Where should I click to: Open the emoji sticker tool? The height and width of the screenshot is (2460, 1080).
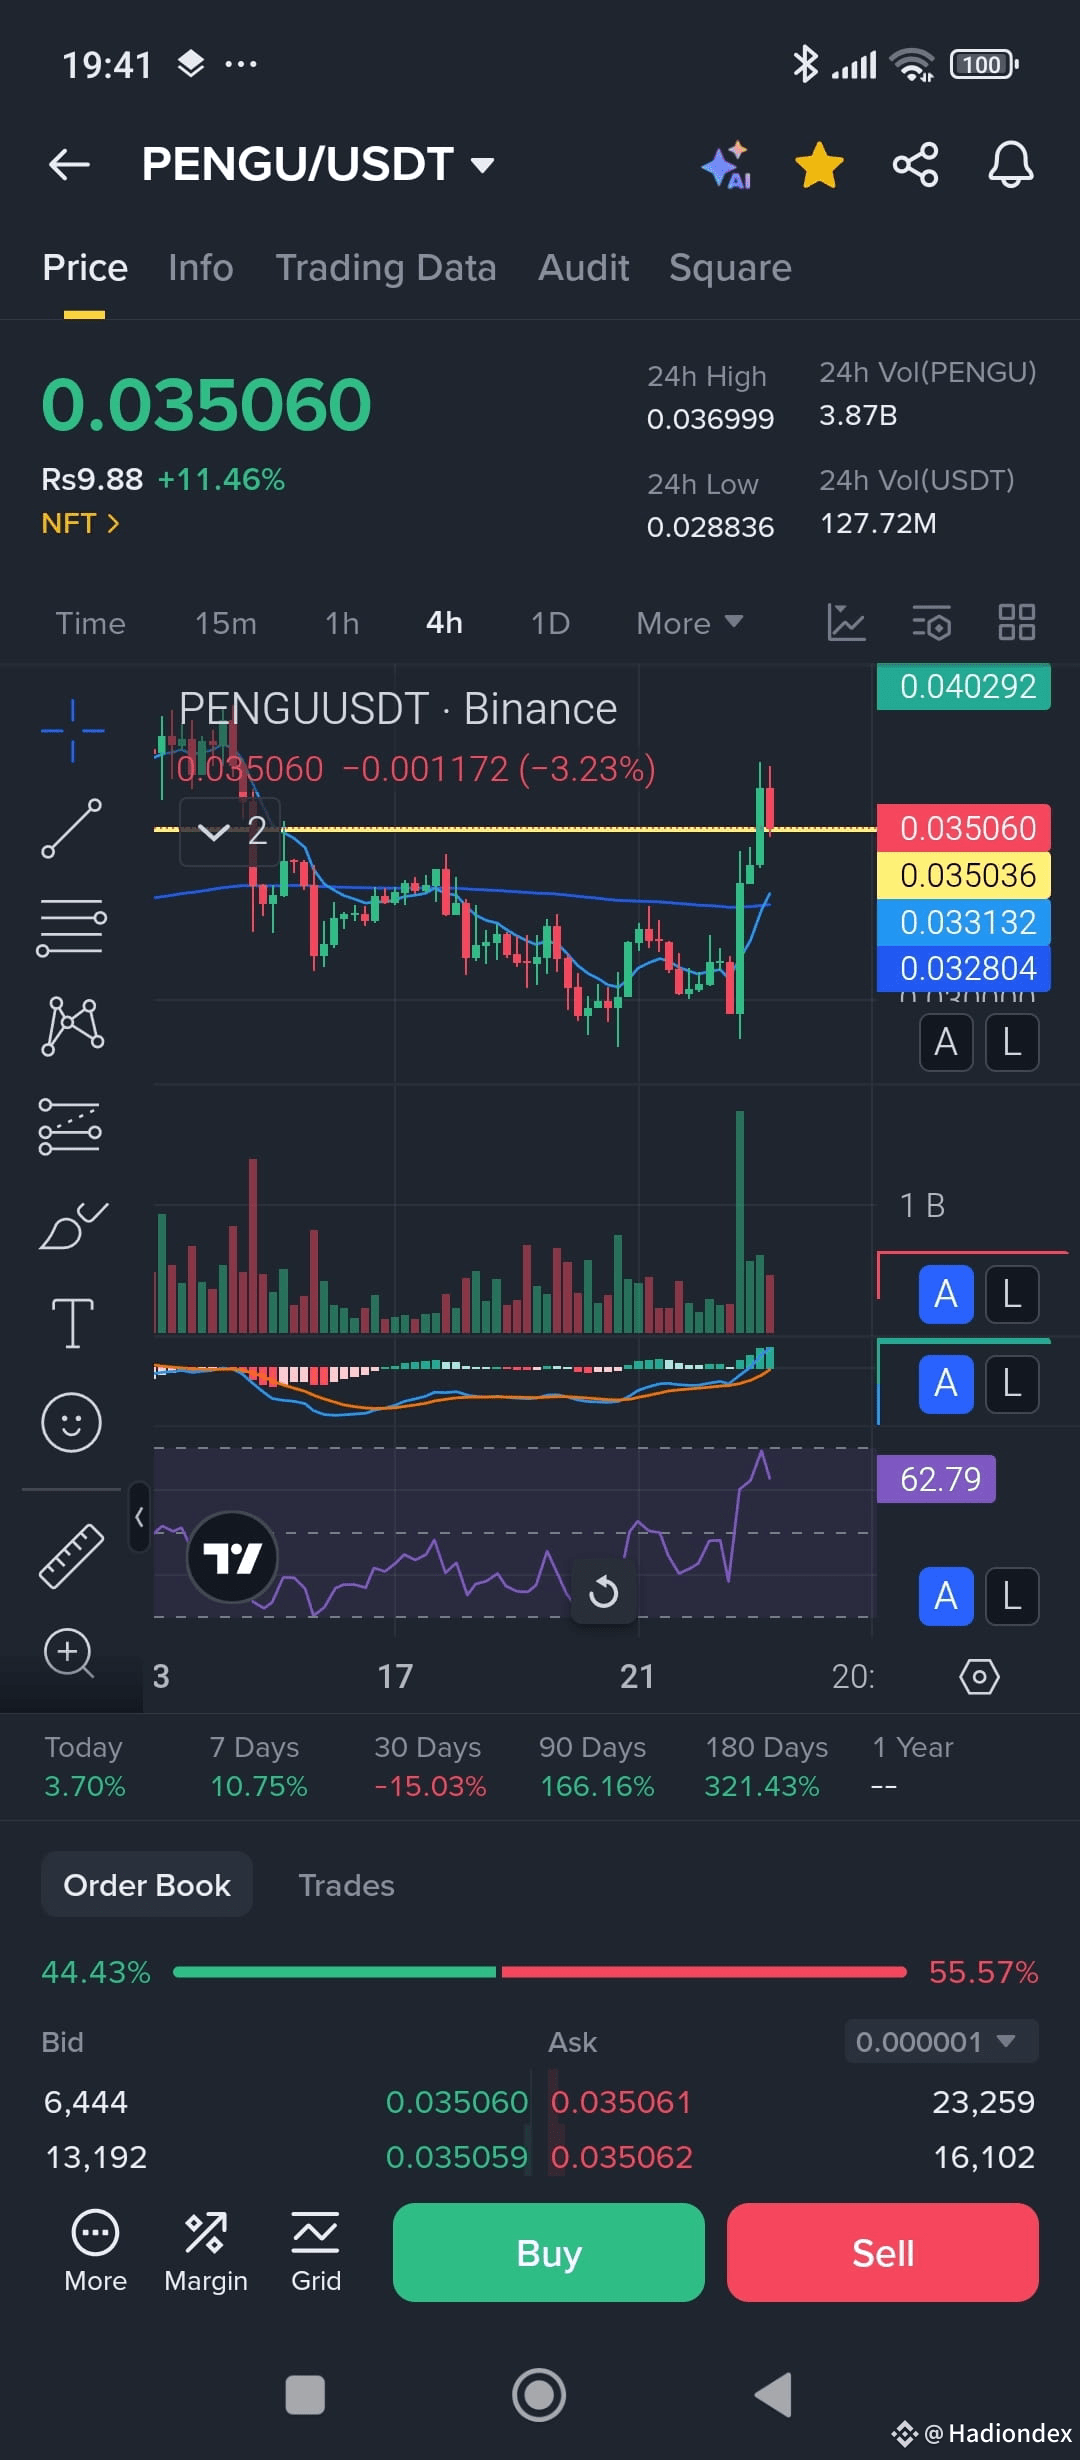click(71, 1422)
